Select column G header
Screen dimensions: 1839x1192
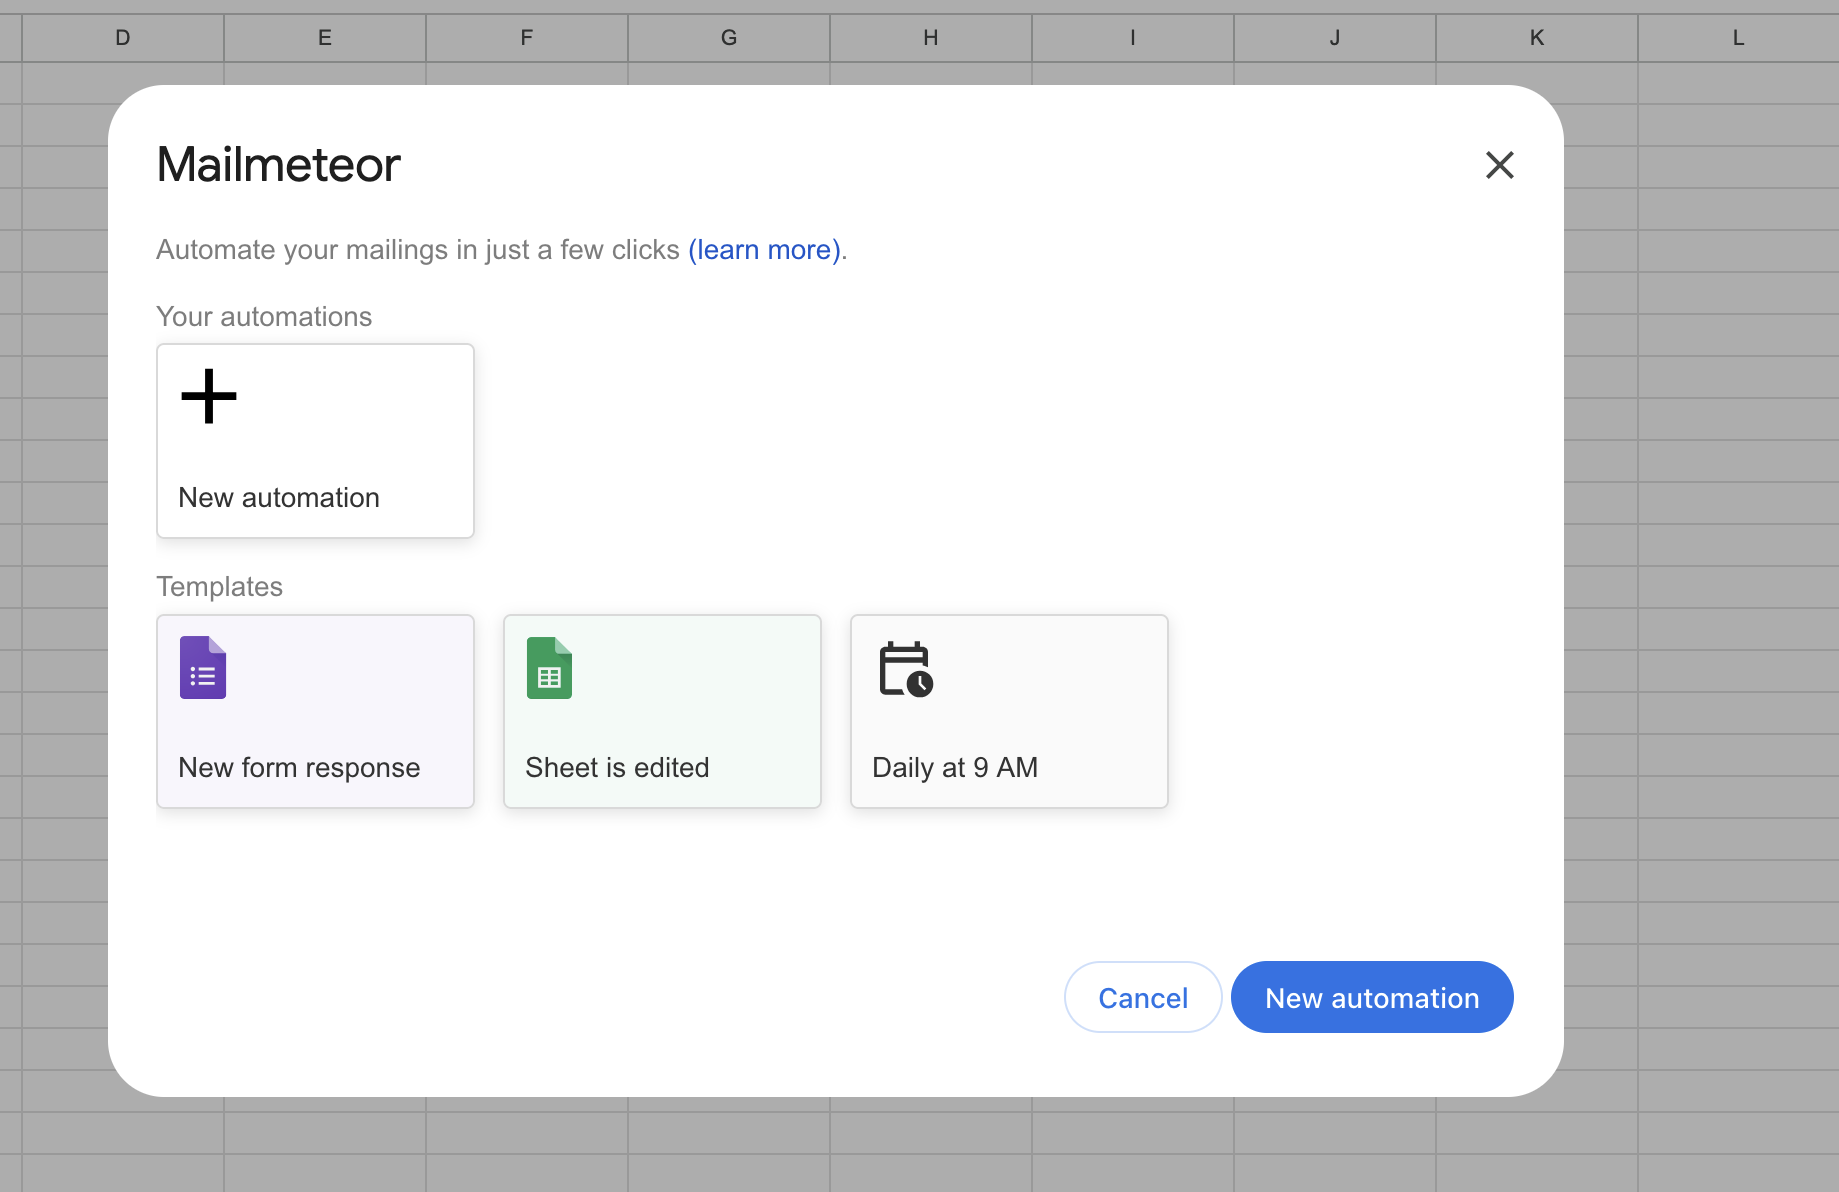(729, 38)
